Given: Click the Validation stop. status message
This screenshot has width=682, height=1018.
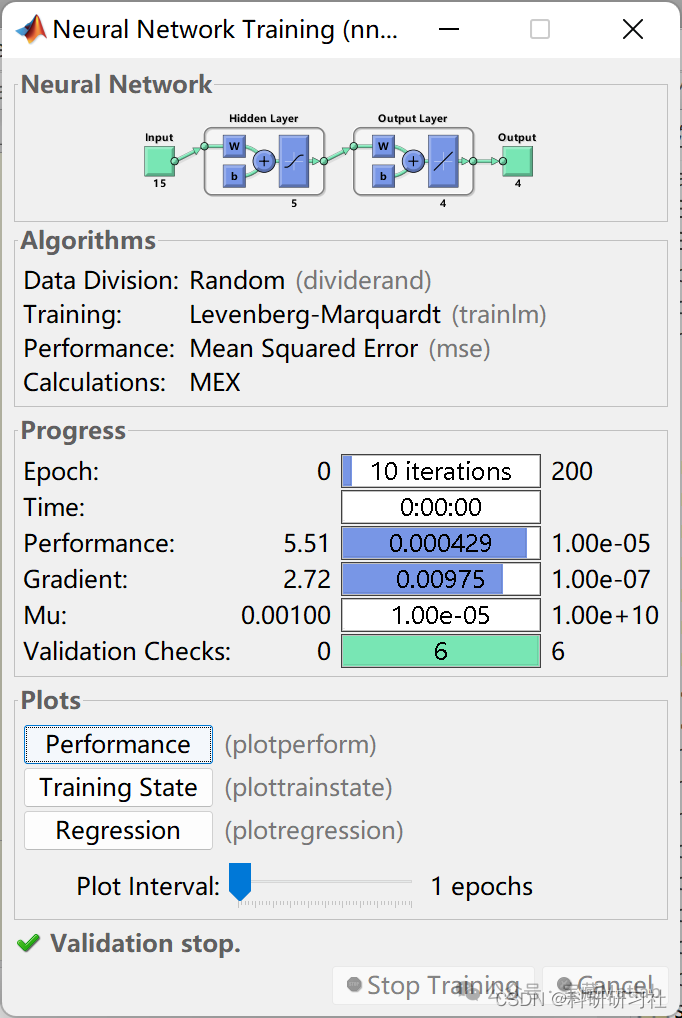Looking at the screenshot, I should 145,943.
